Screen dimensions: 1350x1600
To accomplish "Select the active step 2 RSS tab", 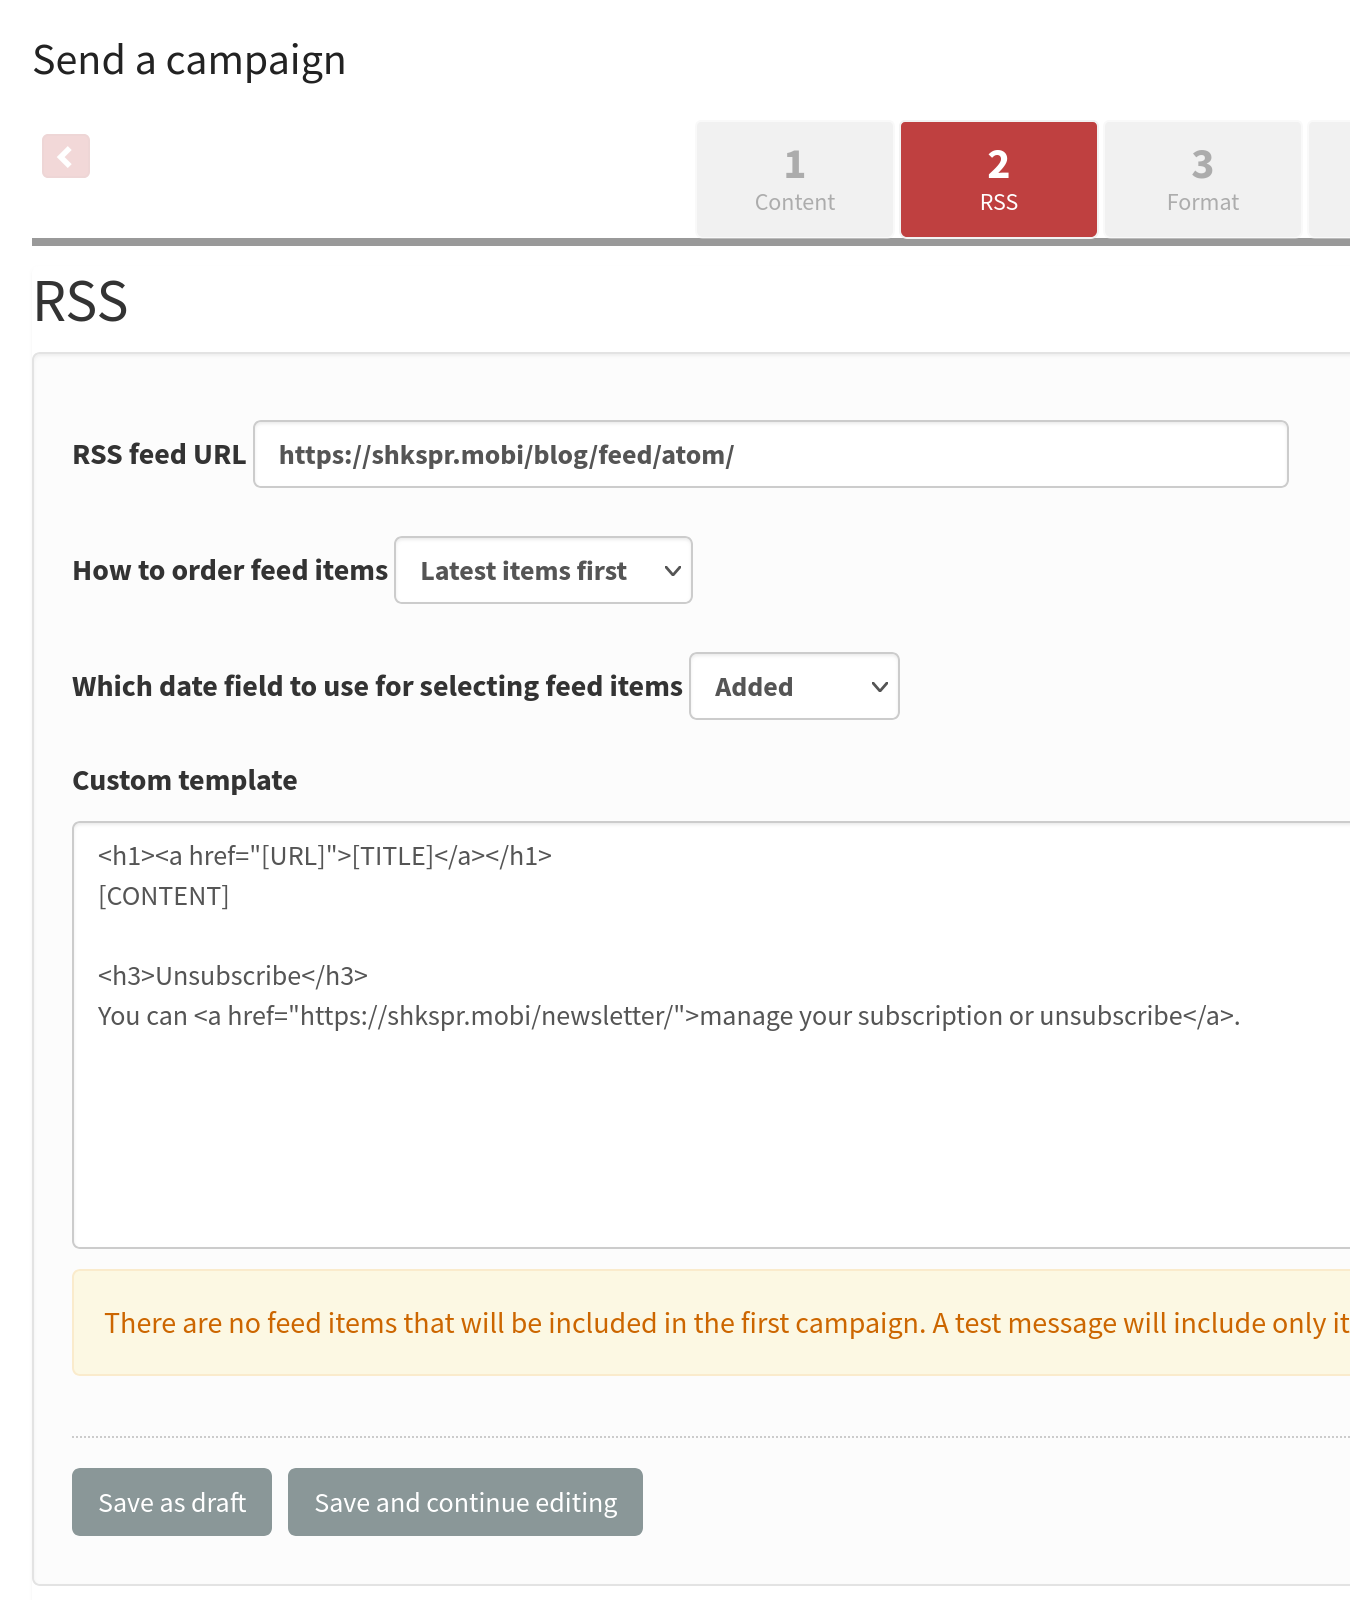I will pos(998,180).
